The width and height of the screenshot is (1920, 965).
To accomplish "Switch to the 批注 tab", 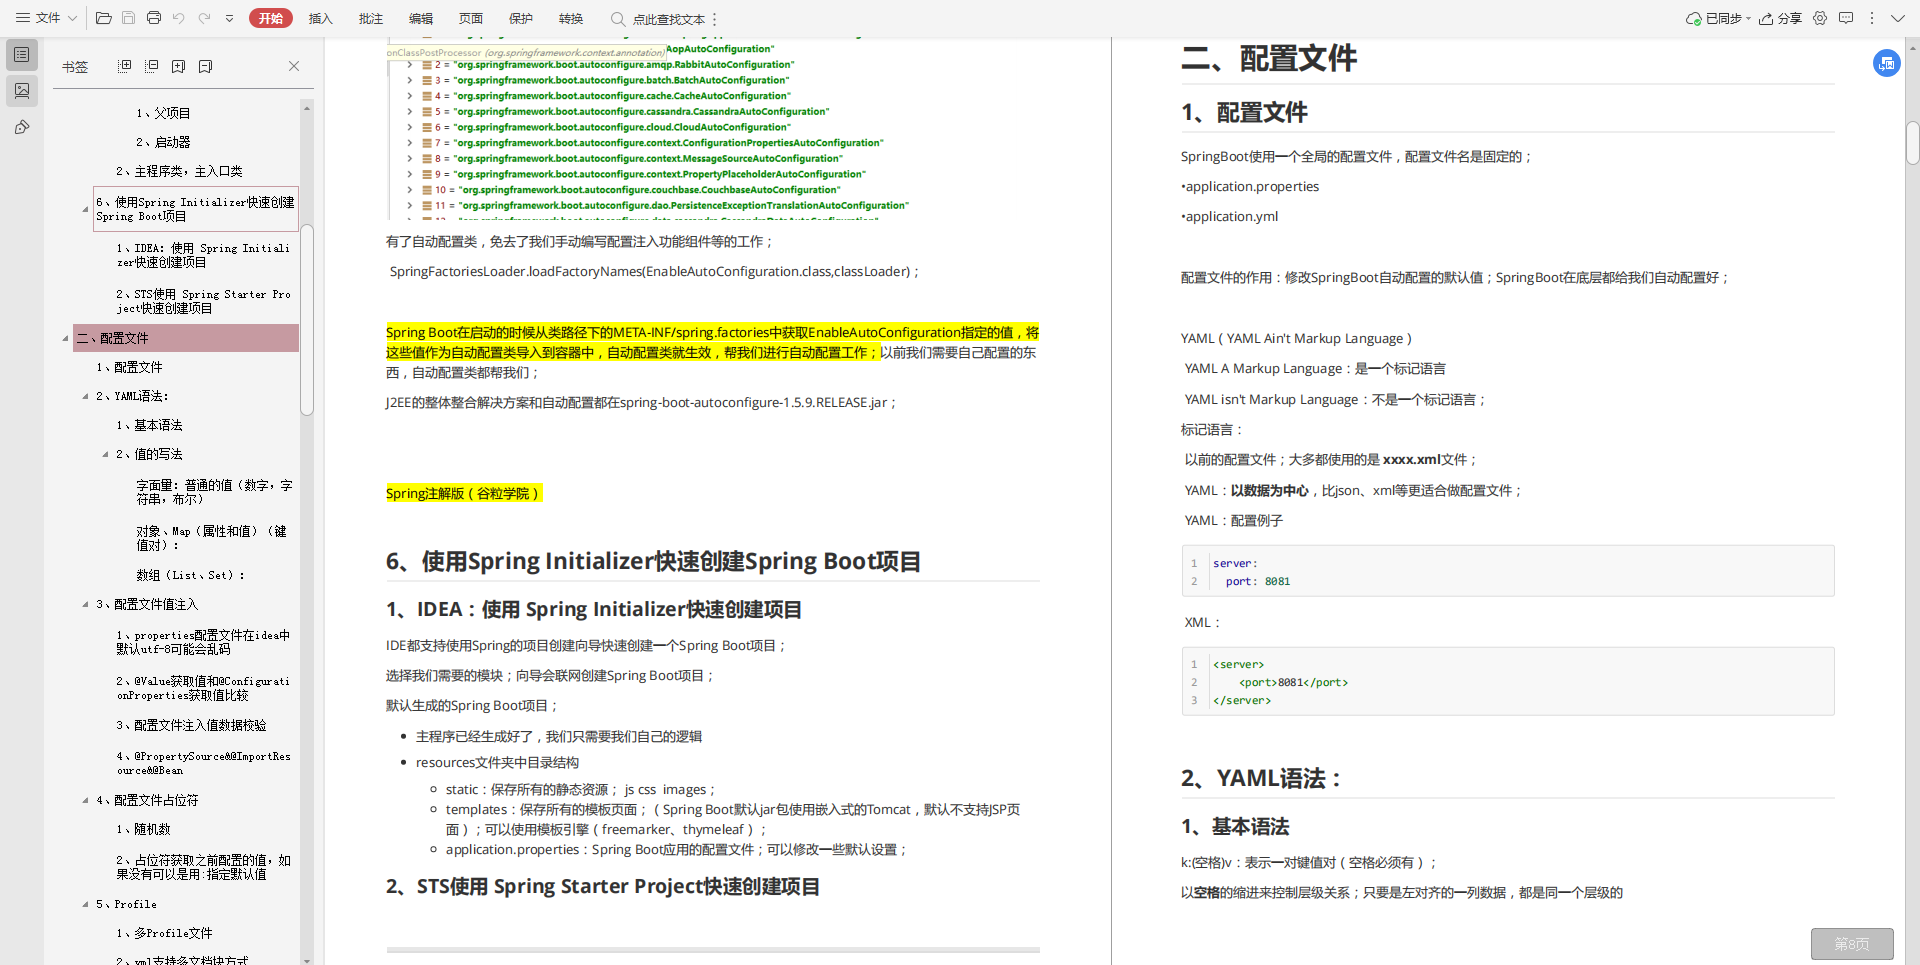I will (370, 18).
